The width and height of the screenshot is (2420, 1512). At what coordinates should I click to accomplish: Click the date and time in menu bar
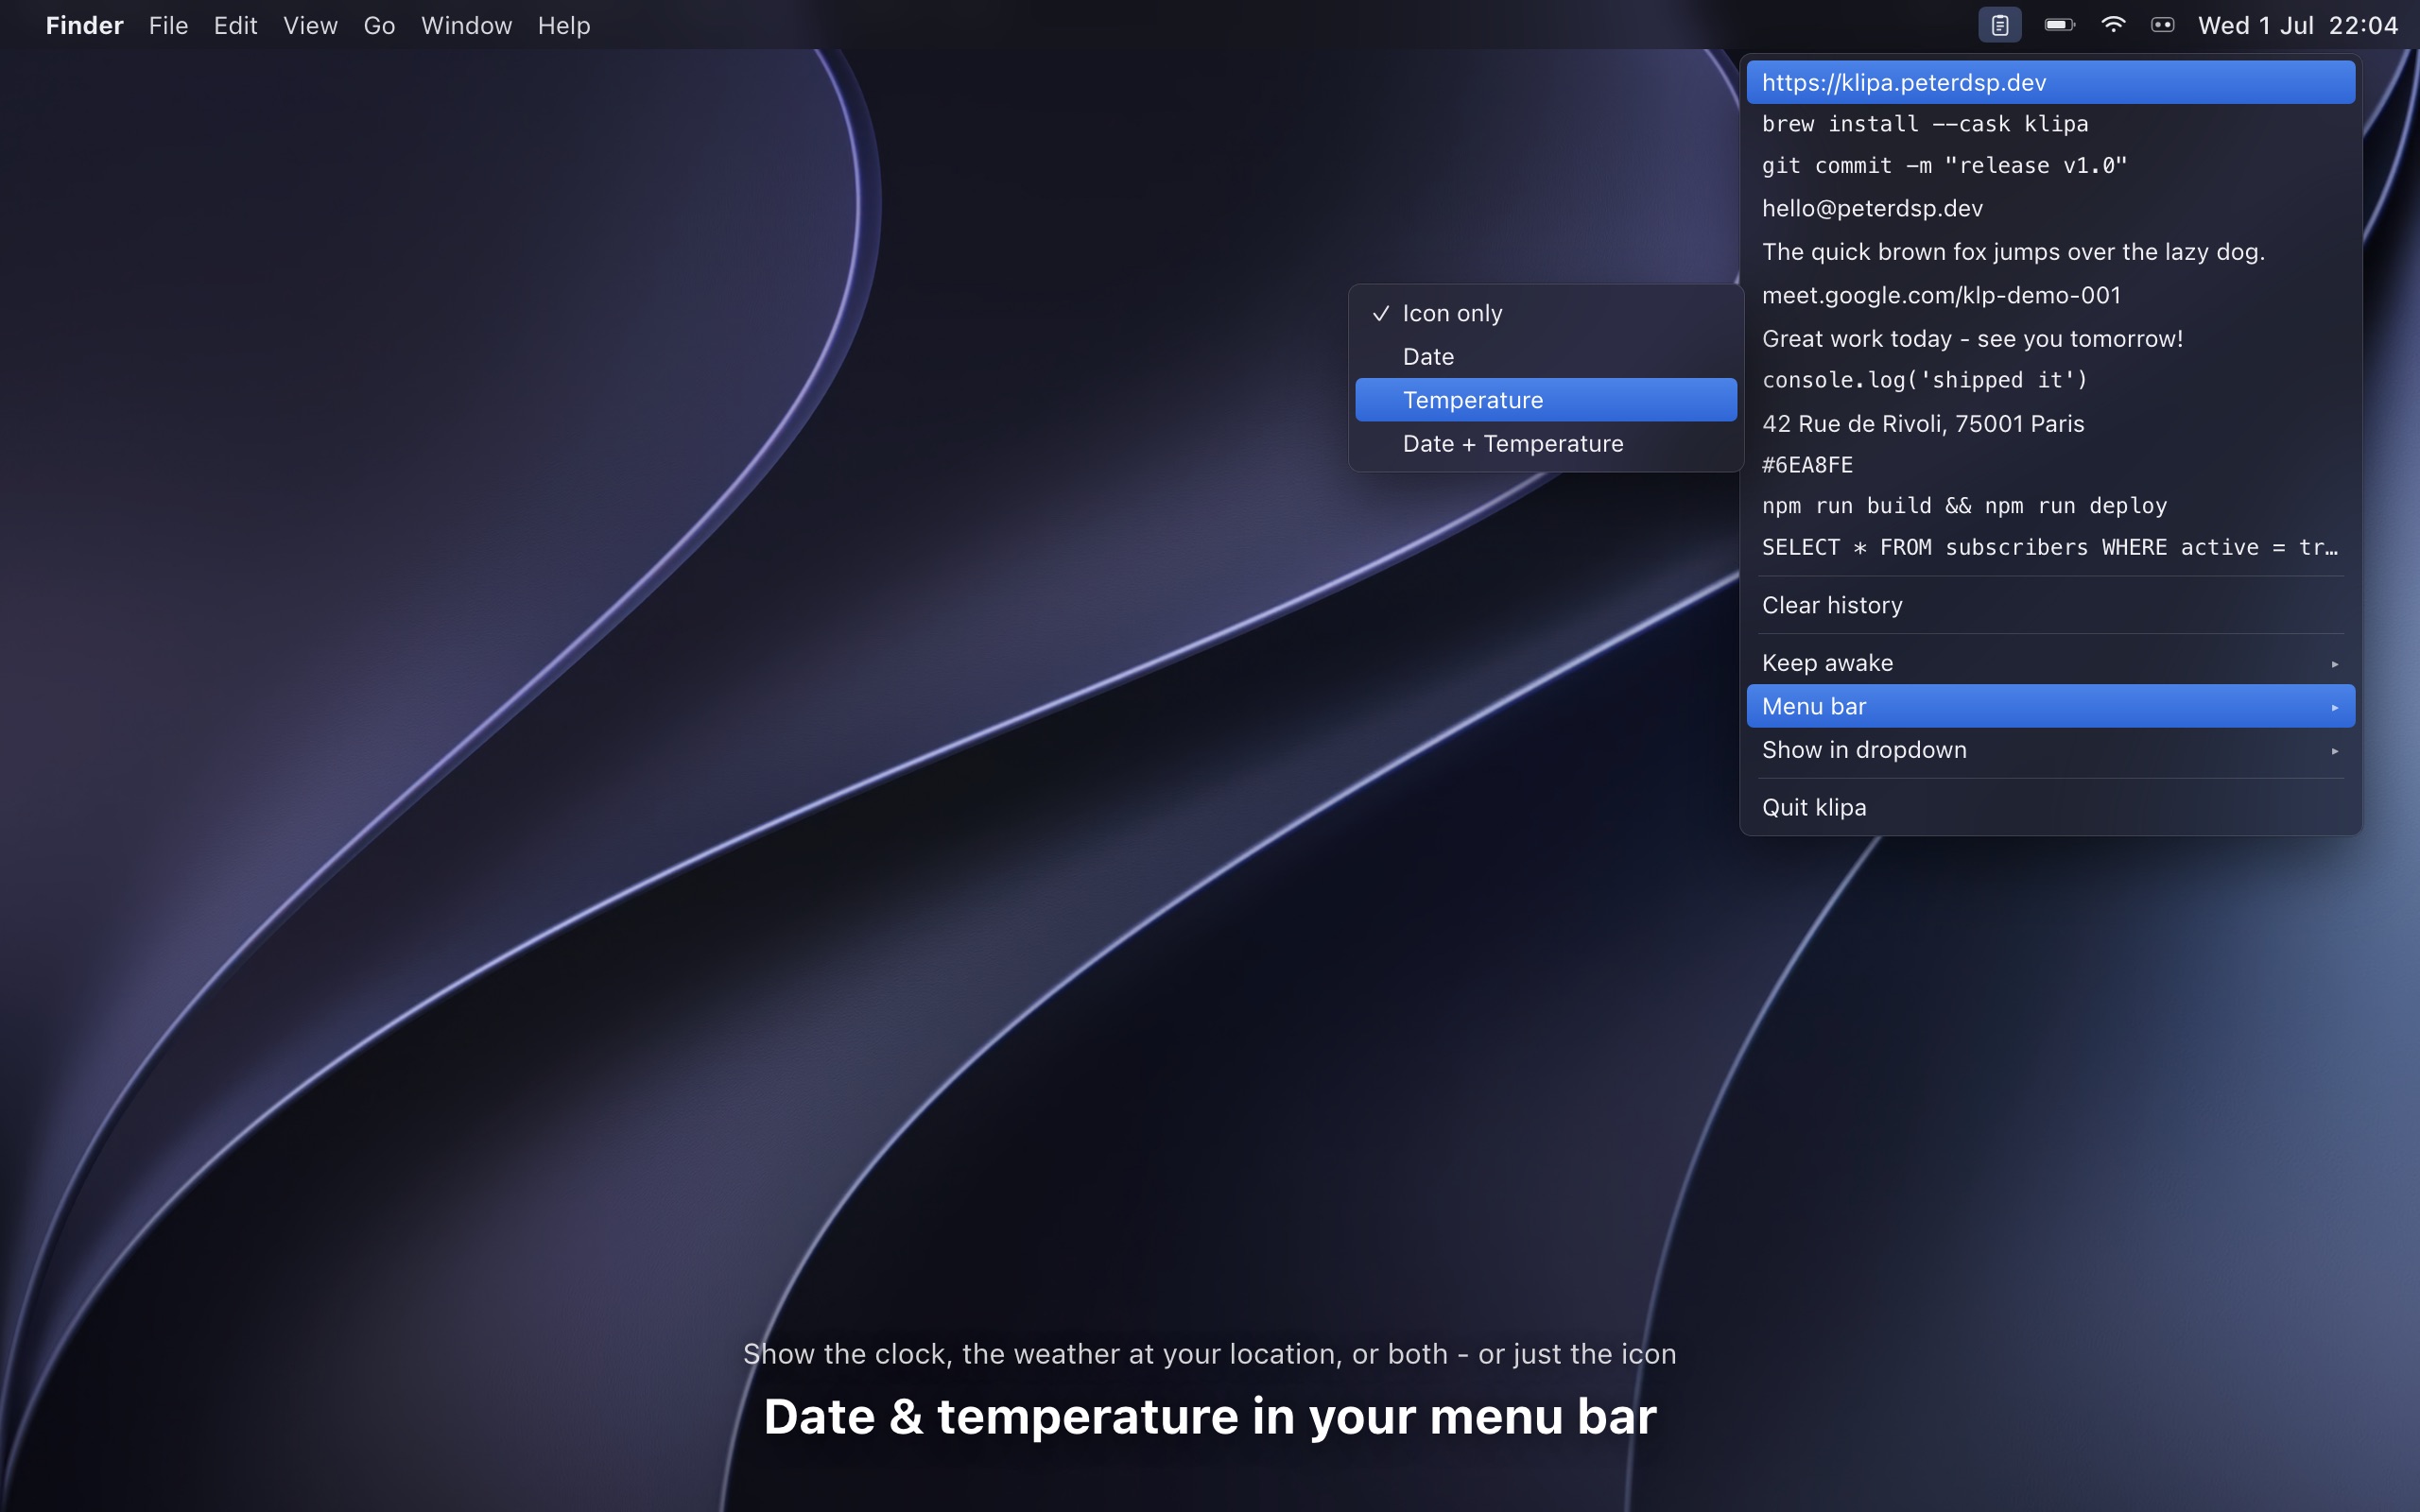pyautogui.click(x=2297, y=25)
